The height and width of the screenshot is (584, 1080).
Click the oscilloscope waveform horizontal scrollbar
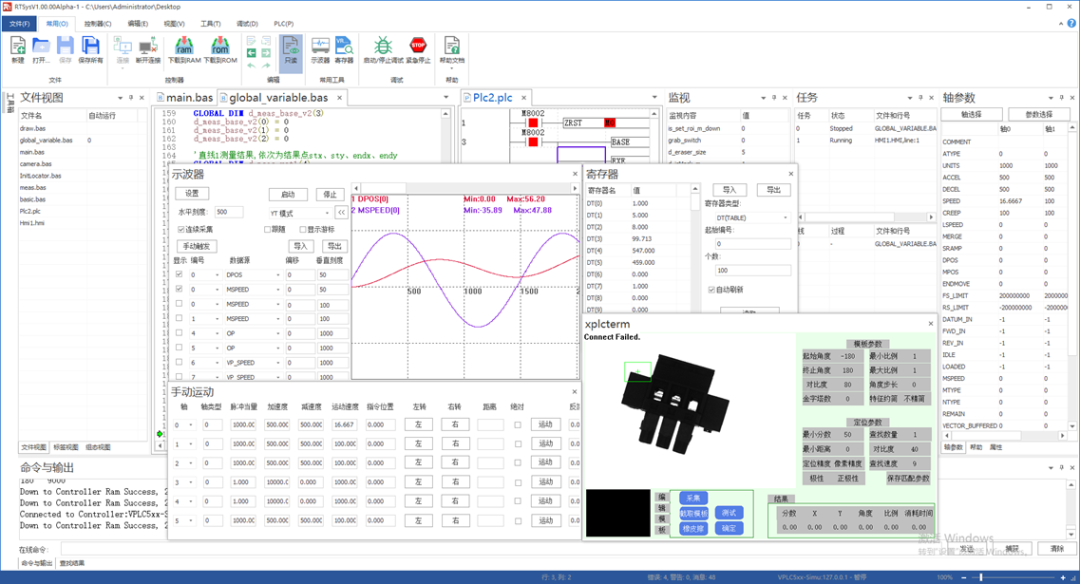(466, 188)
